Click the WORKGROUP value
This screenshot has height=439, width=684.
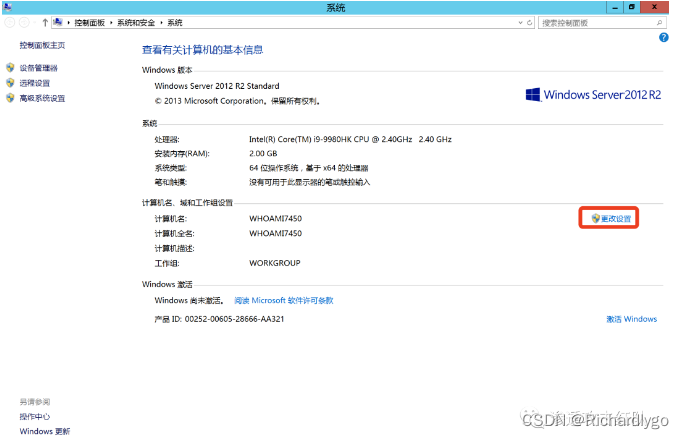coord(275,263)
